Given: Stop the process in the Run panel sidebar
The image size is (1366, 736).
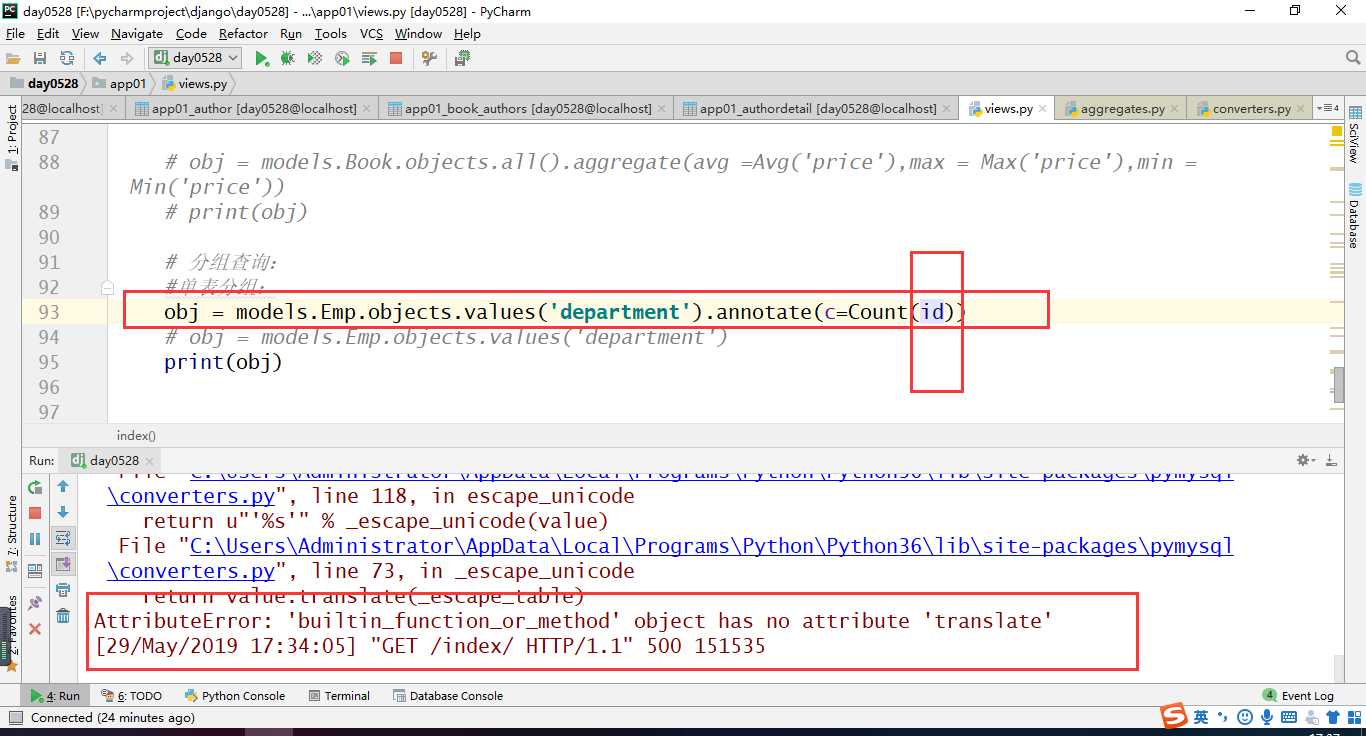Looking at the screenshot, I should point(35,513).
